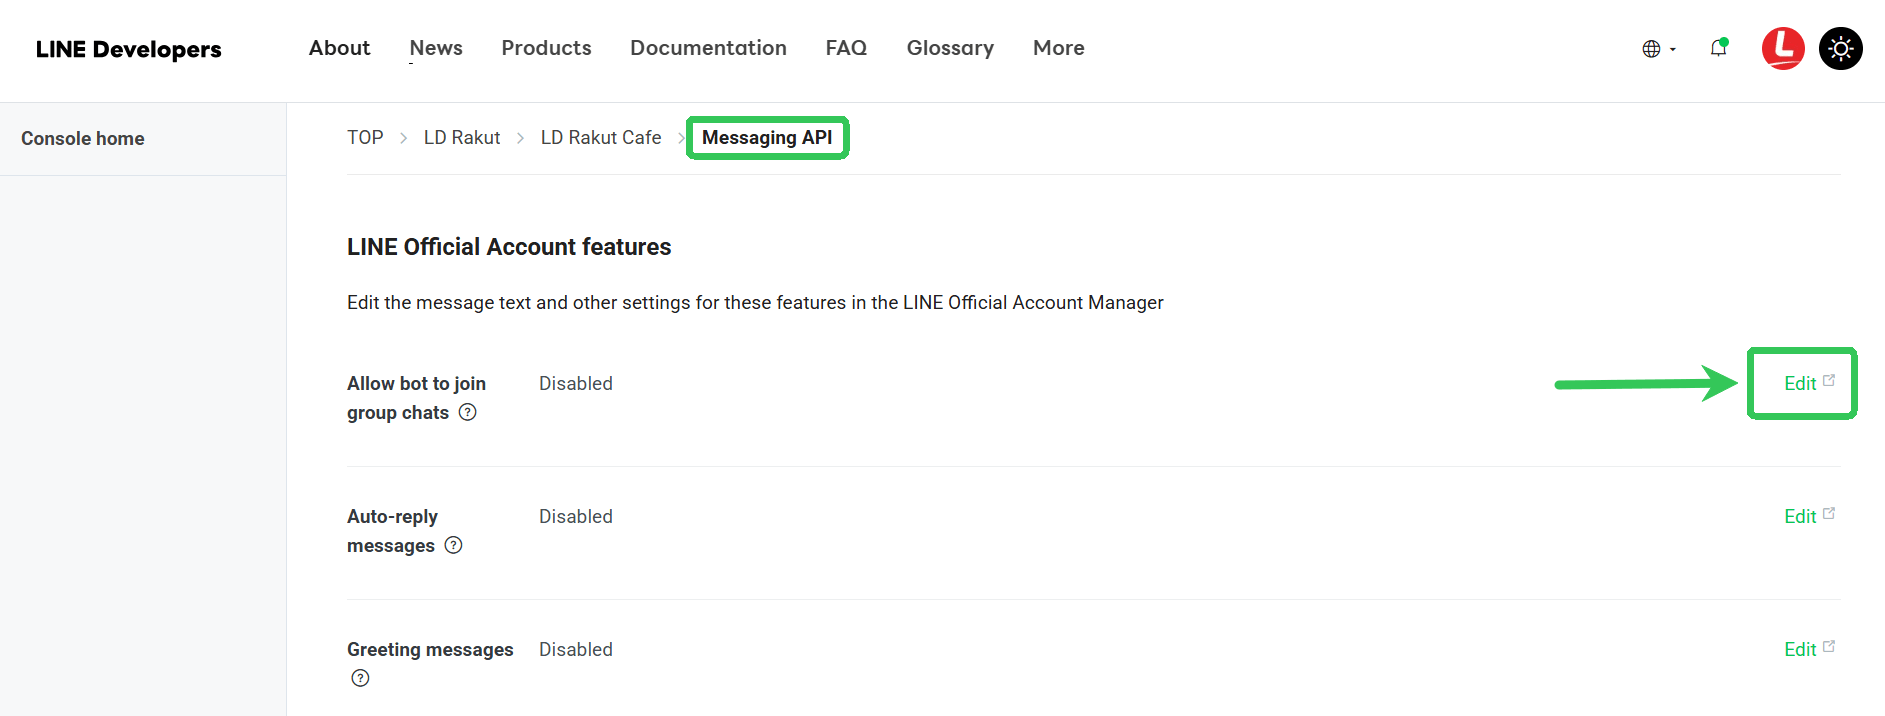This screenshot has height=716, width=1885.
Task: Open the About menu
Action: coord(339,48)
